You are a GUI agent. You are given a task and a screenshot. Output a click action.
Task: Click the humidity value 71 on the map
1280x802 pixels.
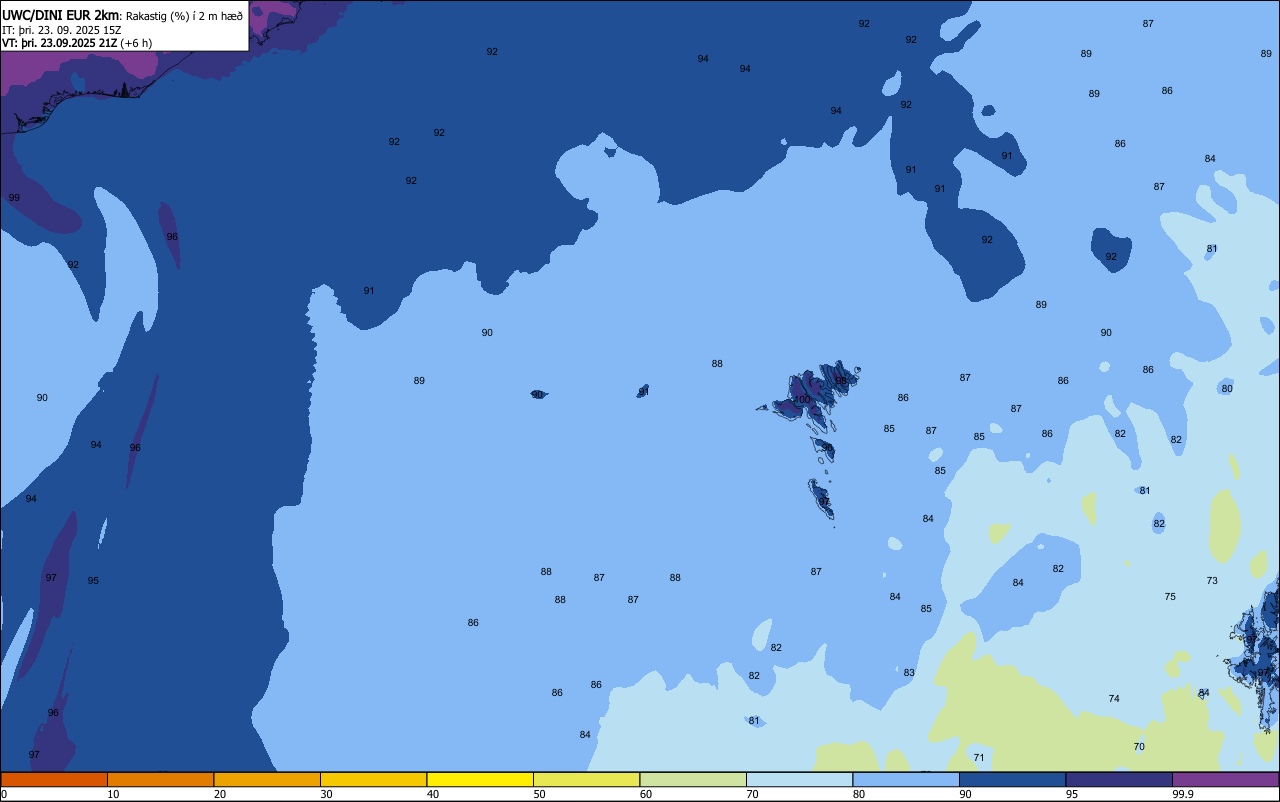point(979,758)
